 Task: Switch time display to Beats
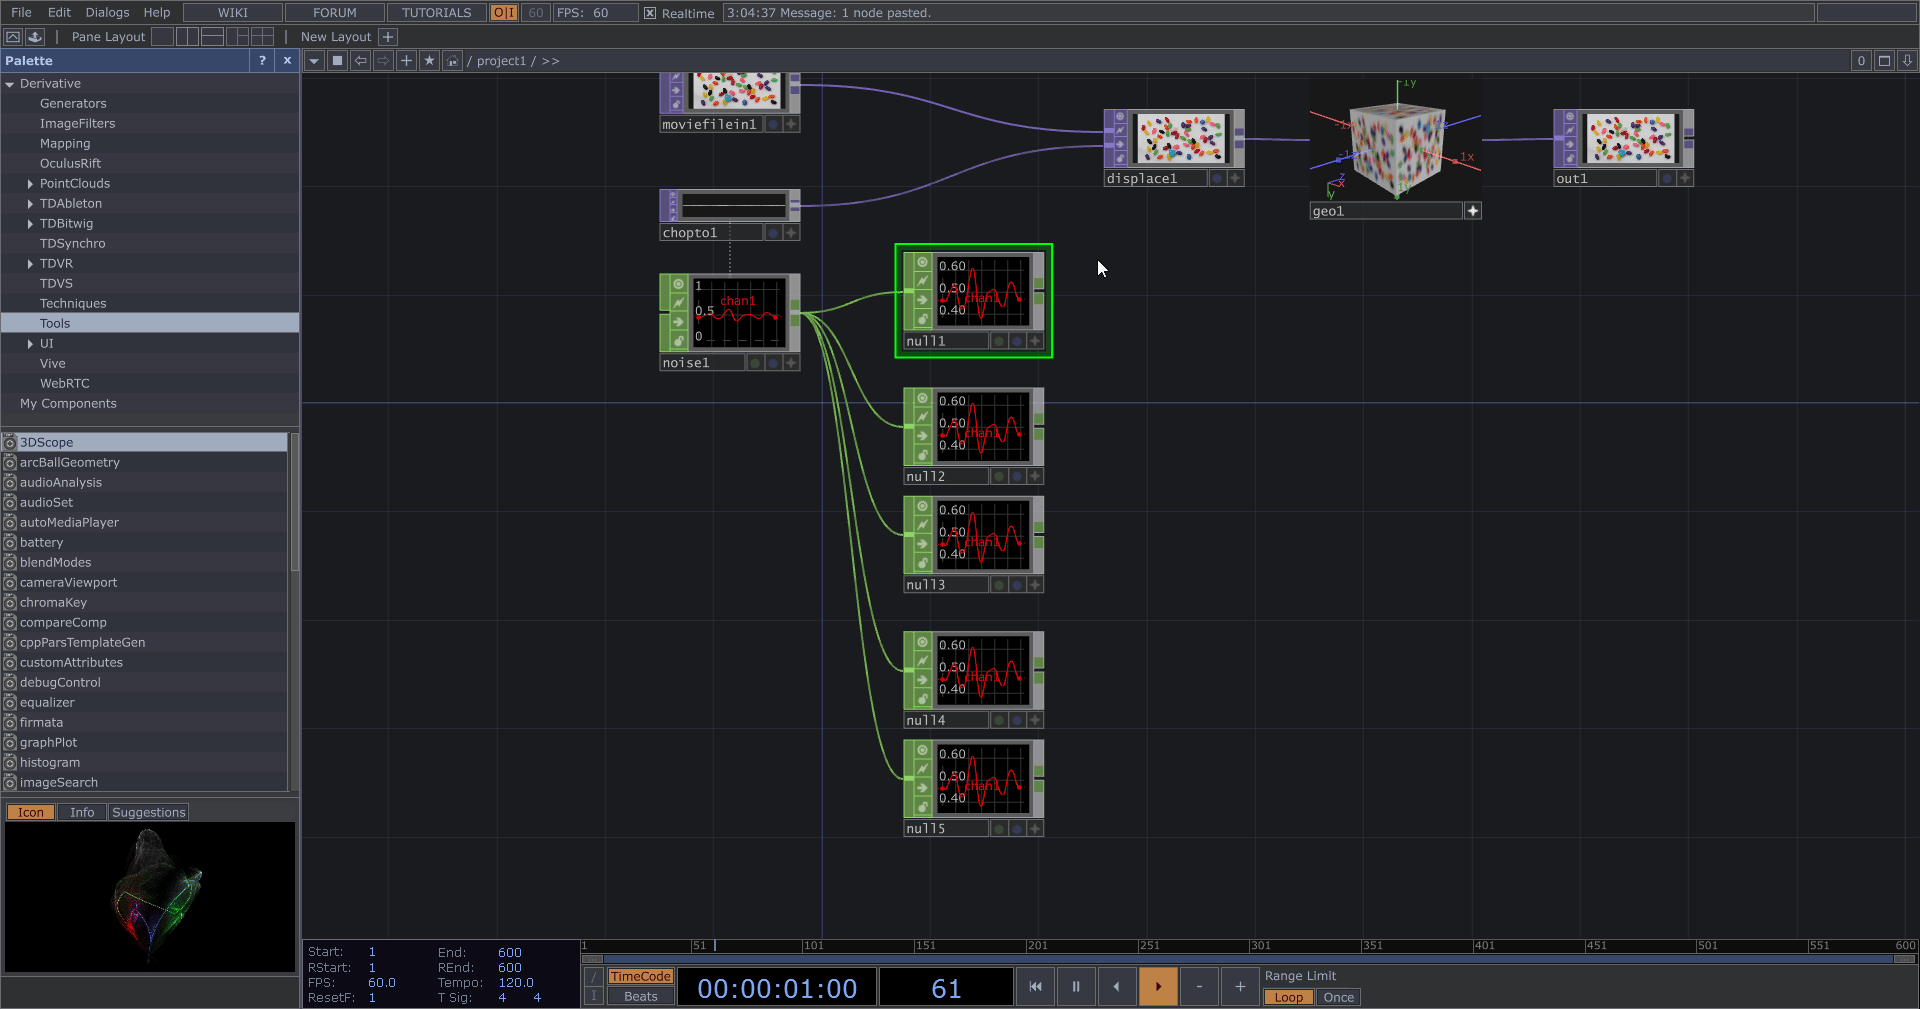coord(640,997)
